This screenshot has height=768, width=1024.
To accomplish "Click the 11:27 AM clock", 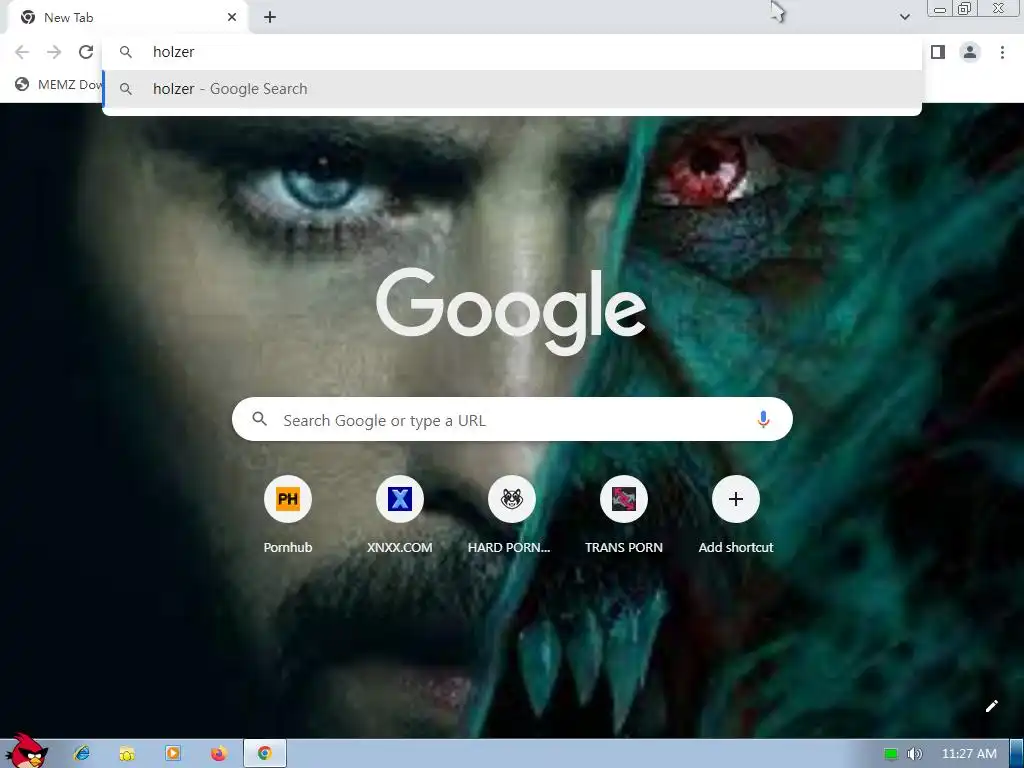I will [969, 754].
